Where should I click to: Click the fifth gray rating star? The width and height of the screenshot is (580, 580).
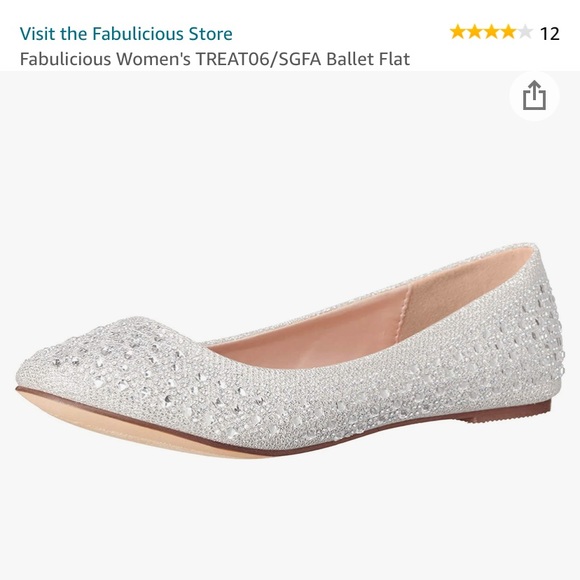pos(525,32)
